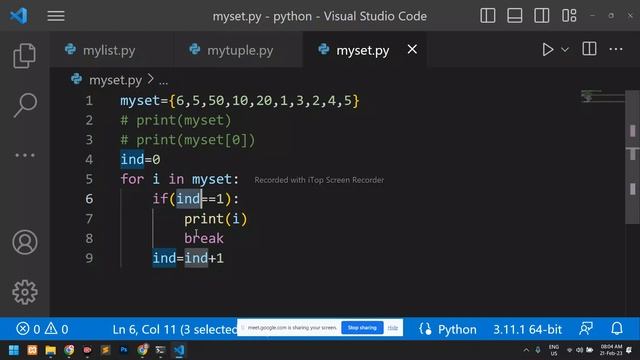The width and height of the screenshot is (640, 360).
Task: Toggle secondary side bar layout icon
Action: click(542, 16)
